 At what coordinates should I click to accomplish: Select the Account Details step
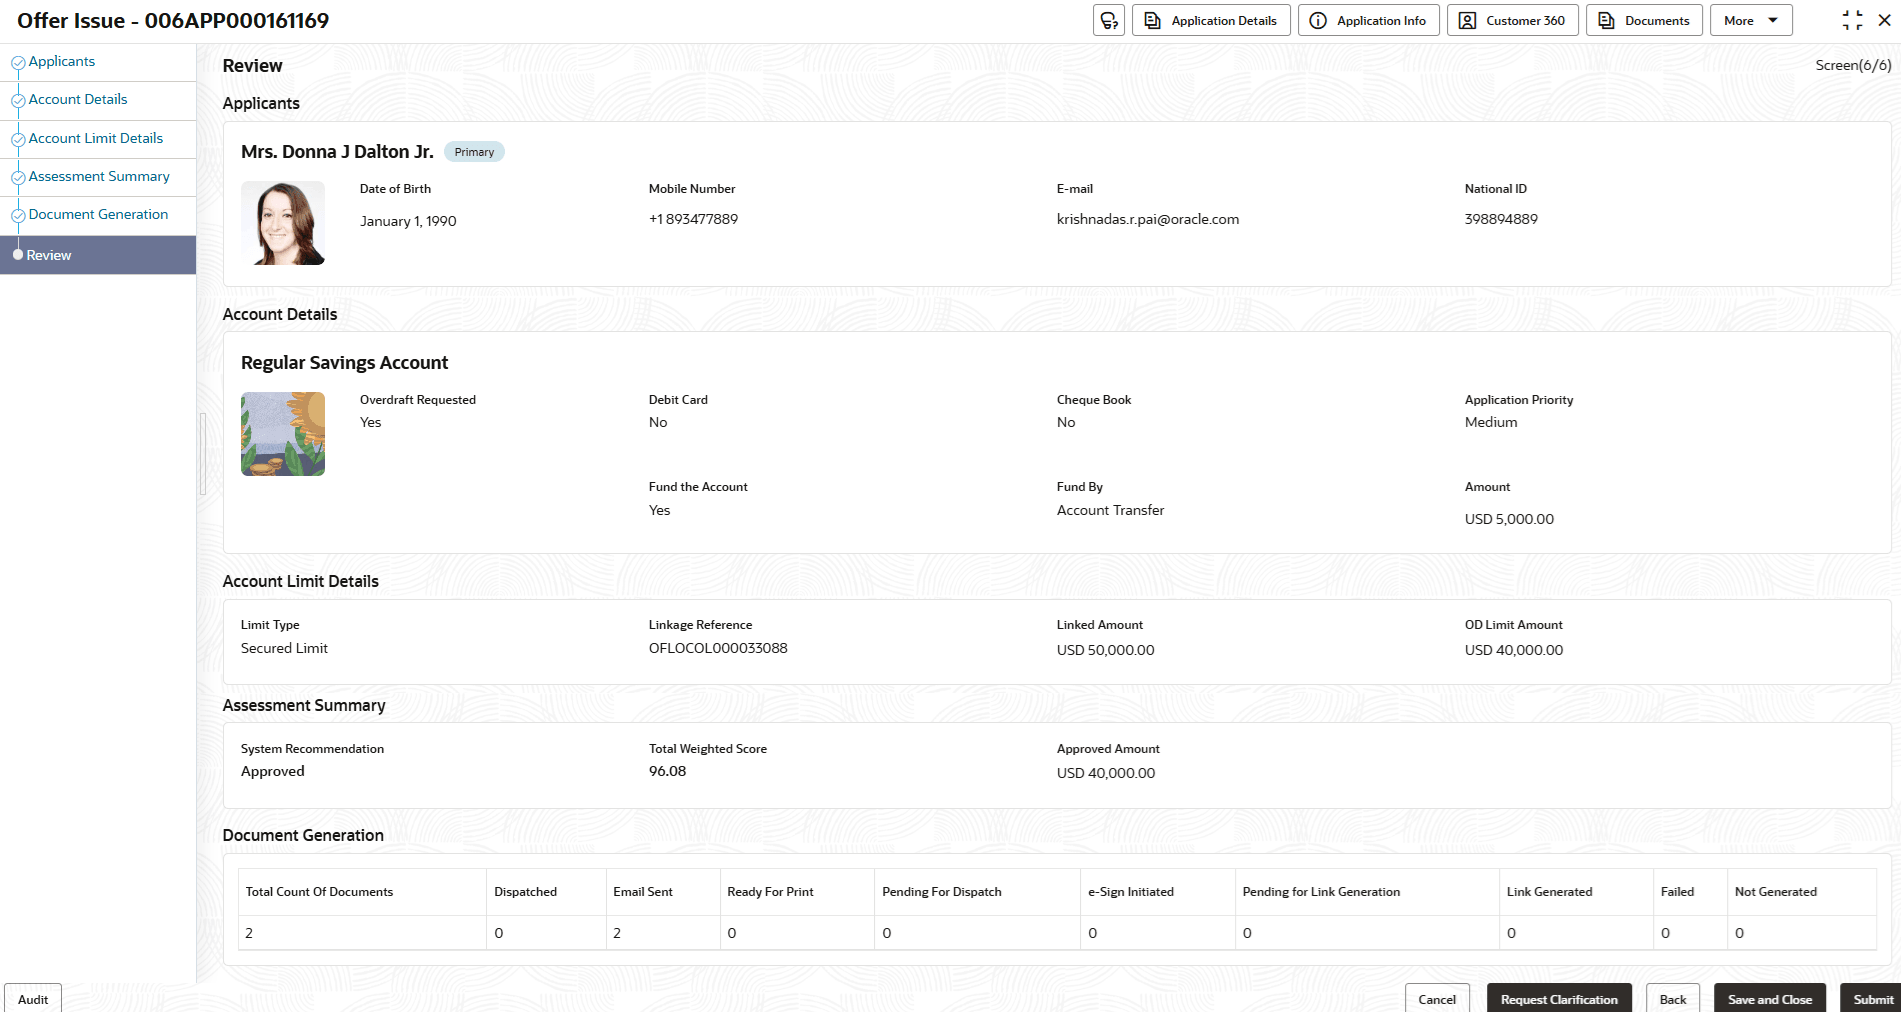click(x=78, y=100)
